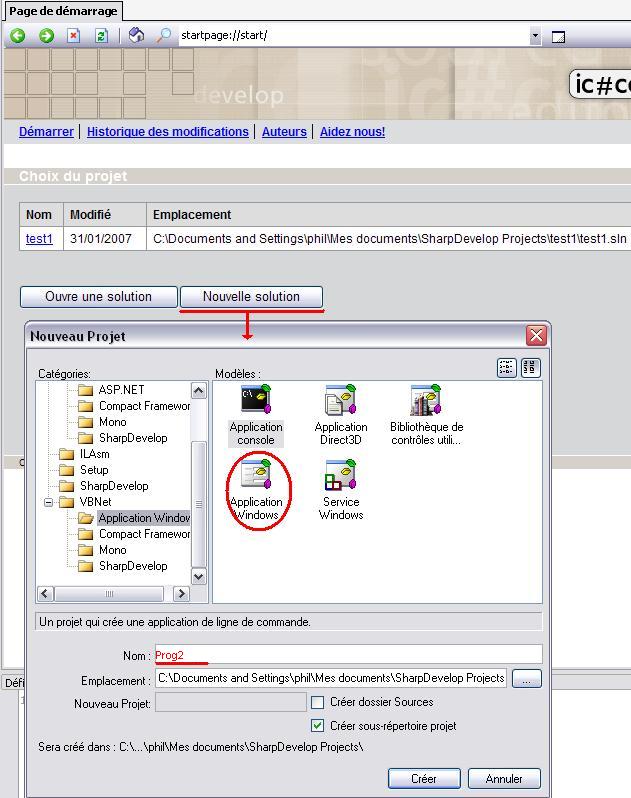The width and height of the screenshot is (631, 798).
Task: Open the test1 recent project link
Action: click(39, 239)
